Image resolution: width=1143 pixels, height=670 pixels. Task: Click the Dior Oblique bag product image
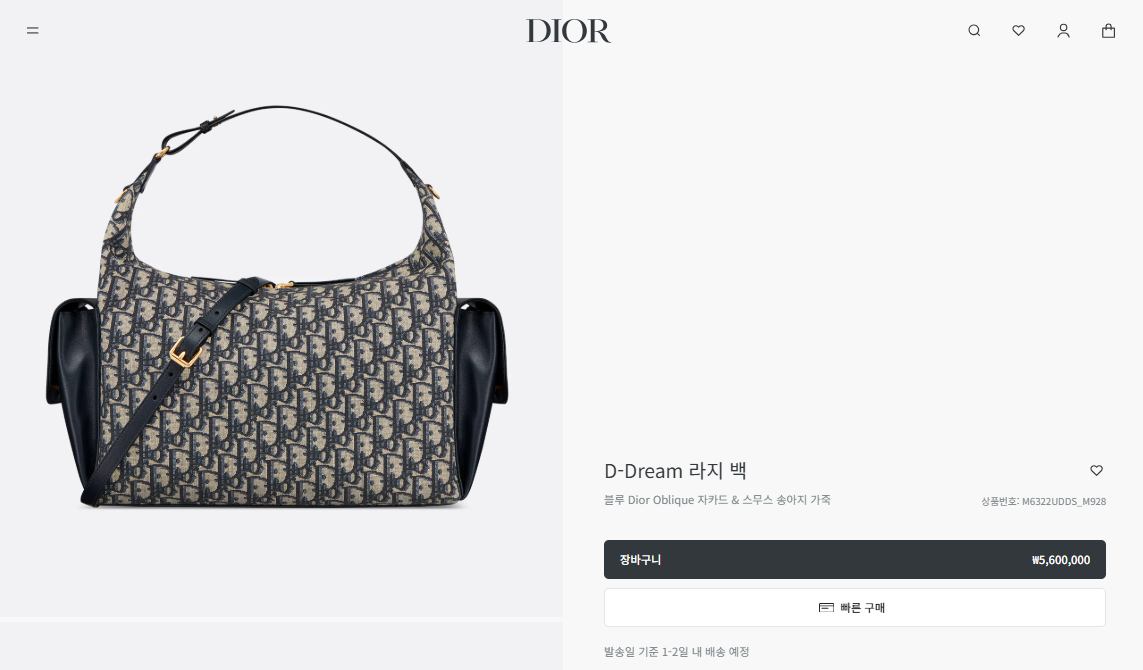click(x=277, y=307)
